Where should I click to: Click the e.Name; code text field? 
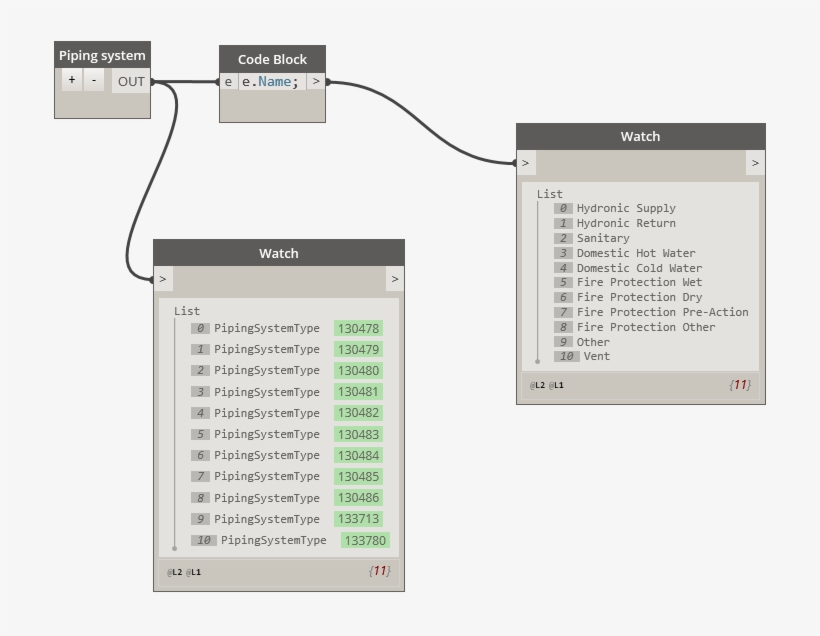pyautogui.click(x=270, y=82)
